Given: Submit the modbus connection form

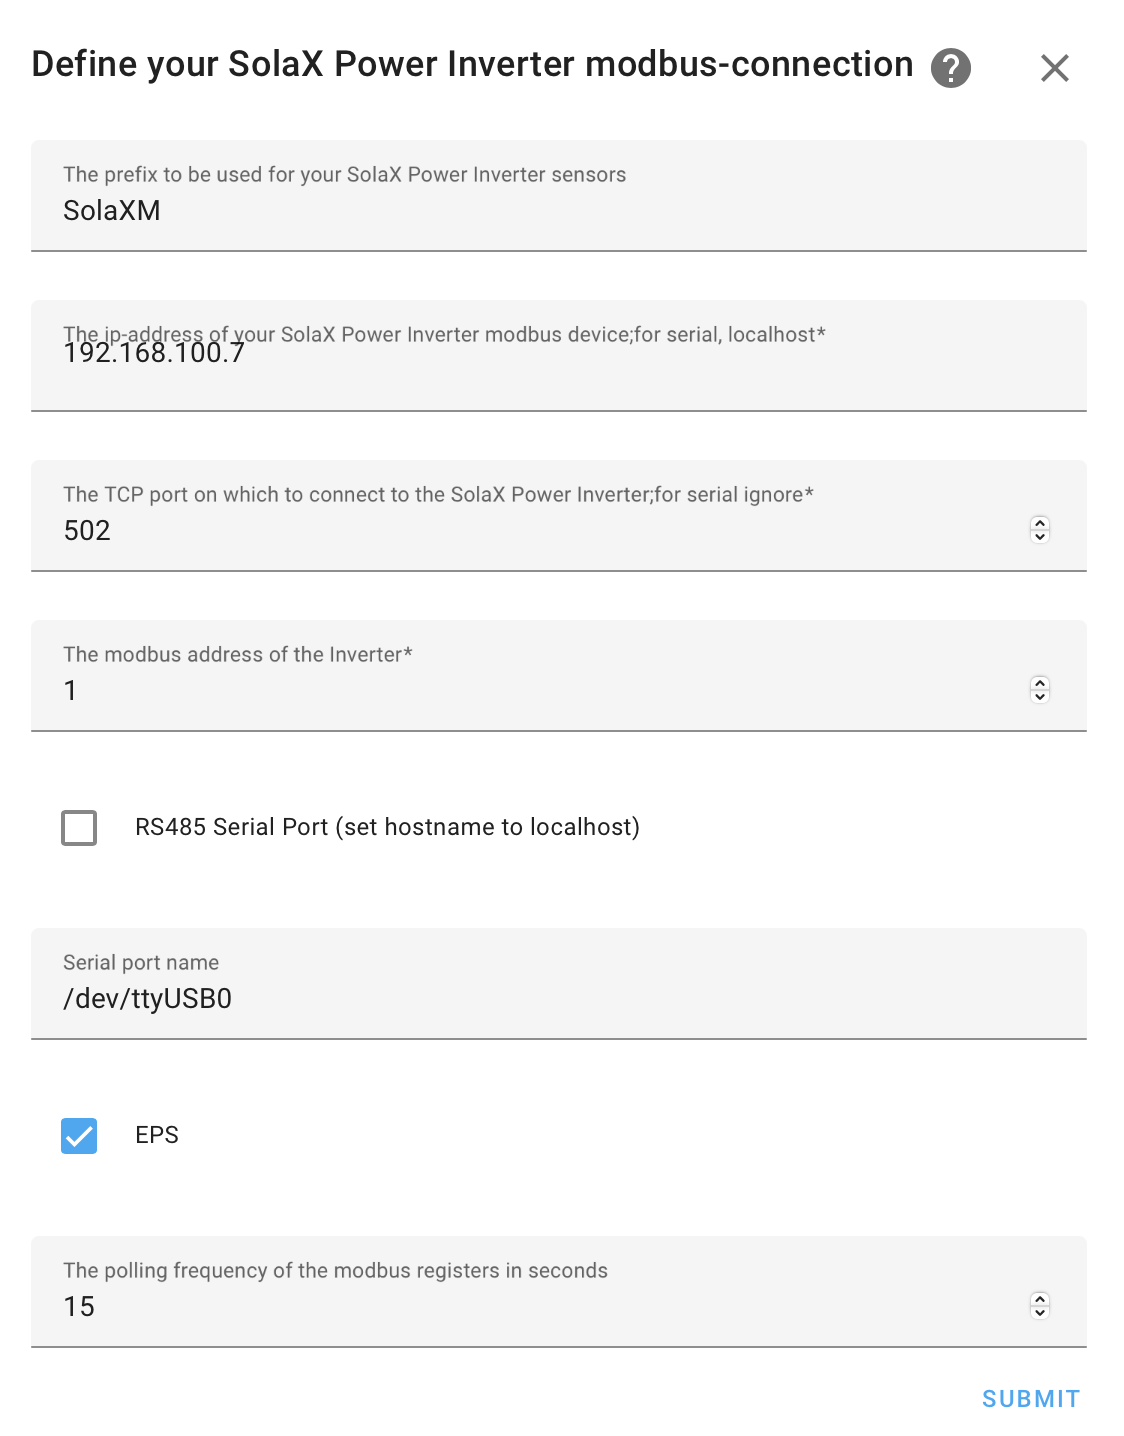Looking at the screenshot, I should (x=1031, y=1399).
